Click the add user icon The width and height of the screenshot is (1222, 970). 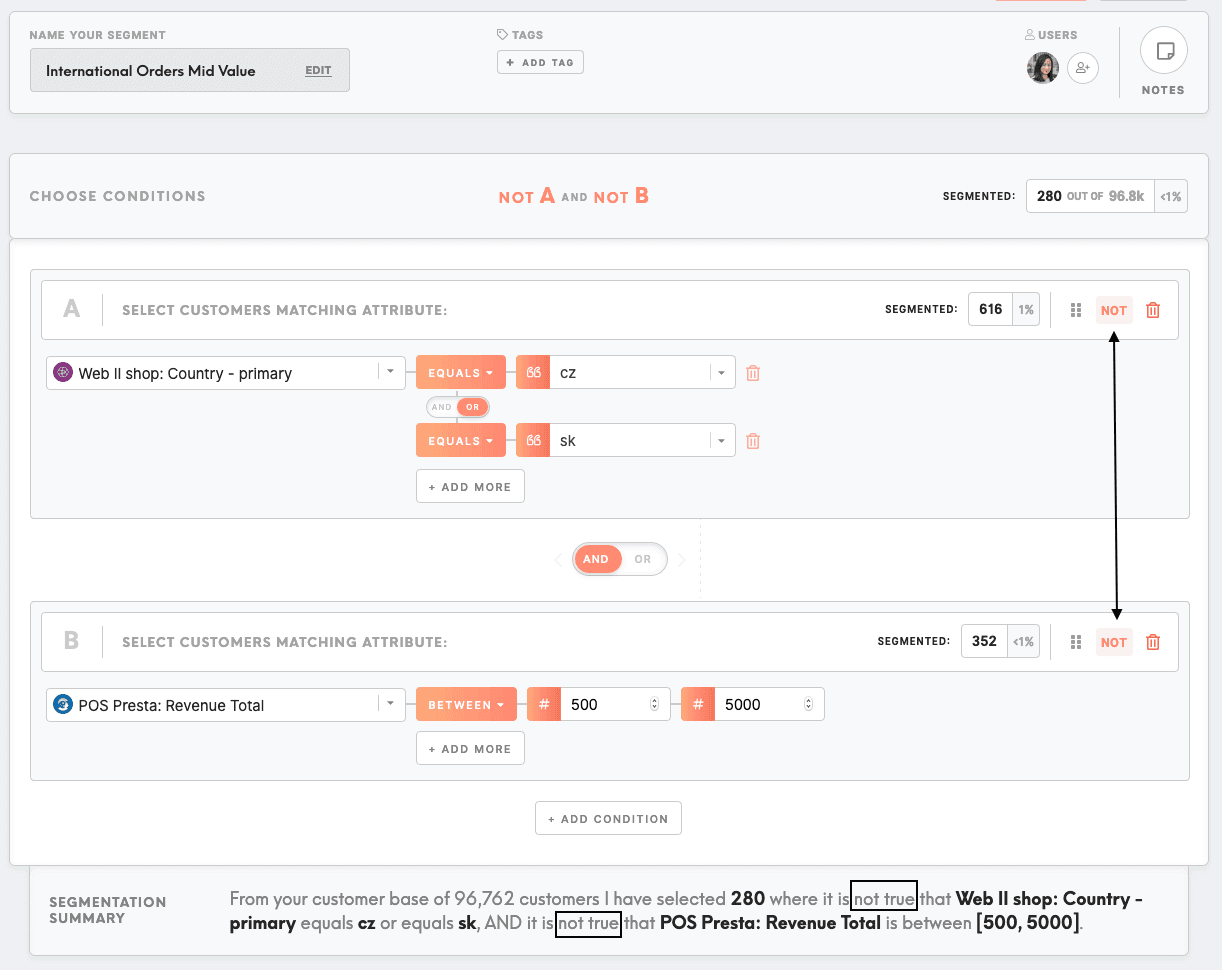[1083, 68]
